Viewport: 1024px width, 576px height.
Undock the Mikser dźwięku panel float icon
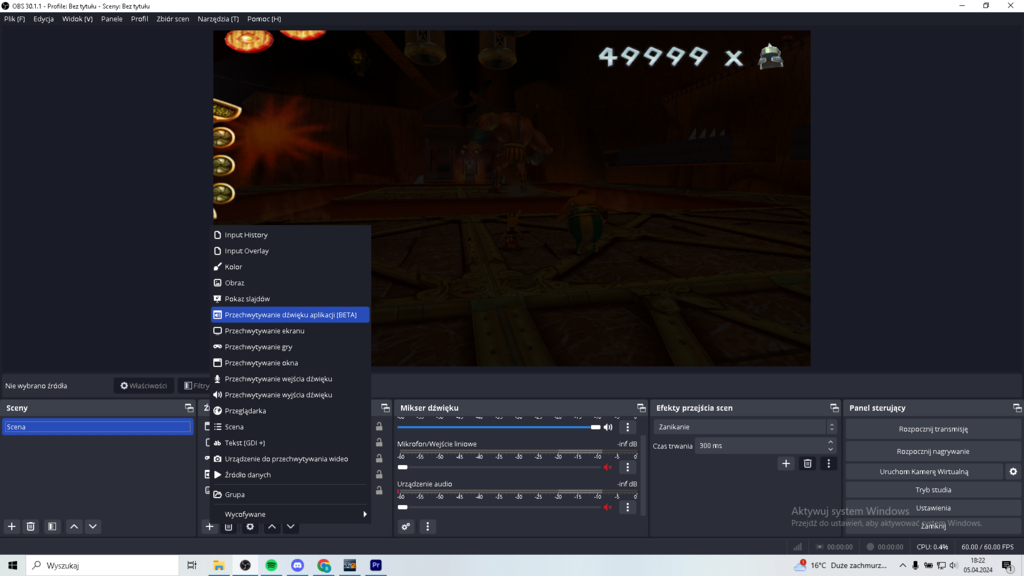[x=641, y=408]
